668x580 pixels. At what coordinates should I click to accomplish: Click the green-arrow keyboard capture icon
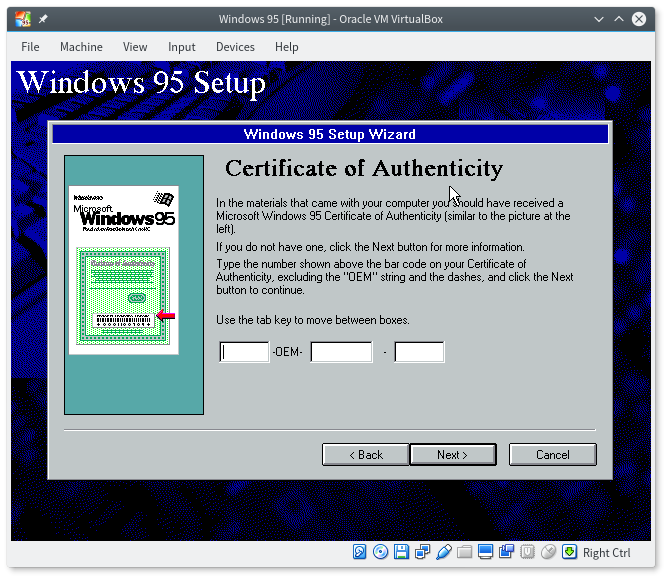pos(569,552)
